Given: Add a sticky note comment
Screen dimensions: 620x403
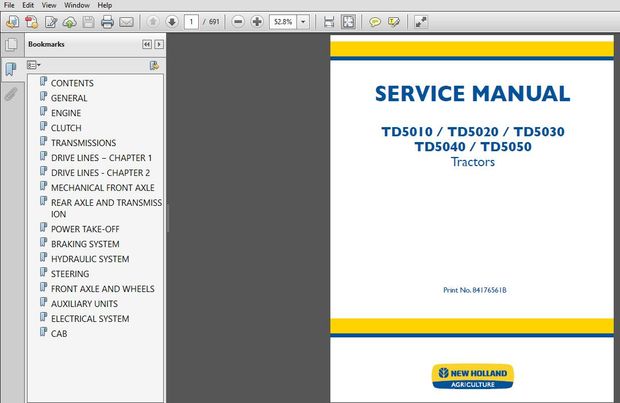Looking at the screenshot, I should point(375,22).
